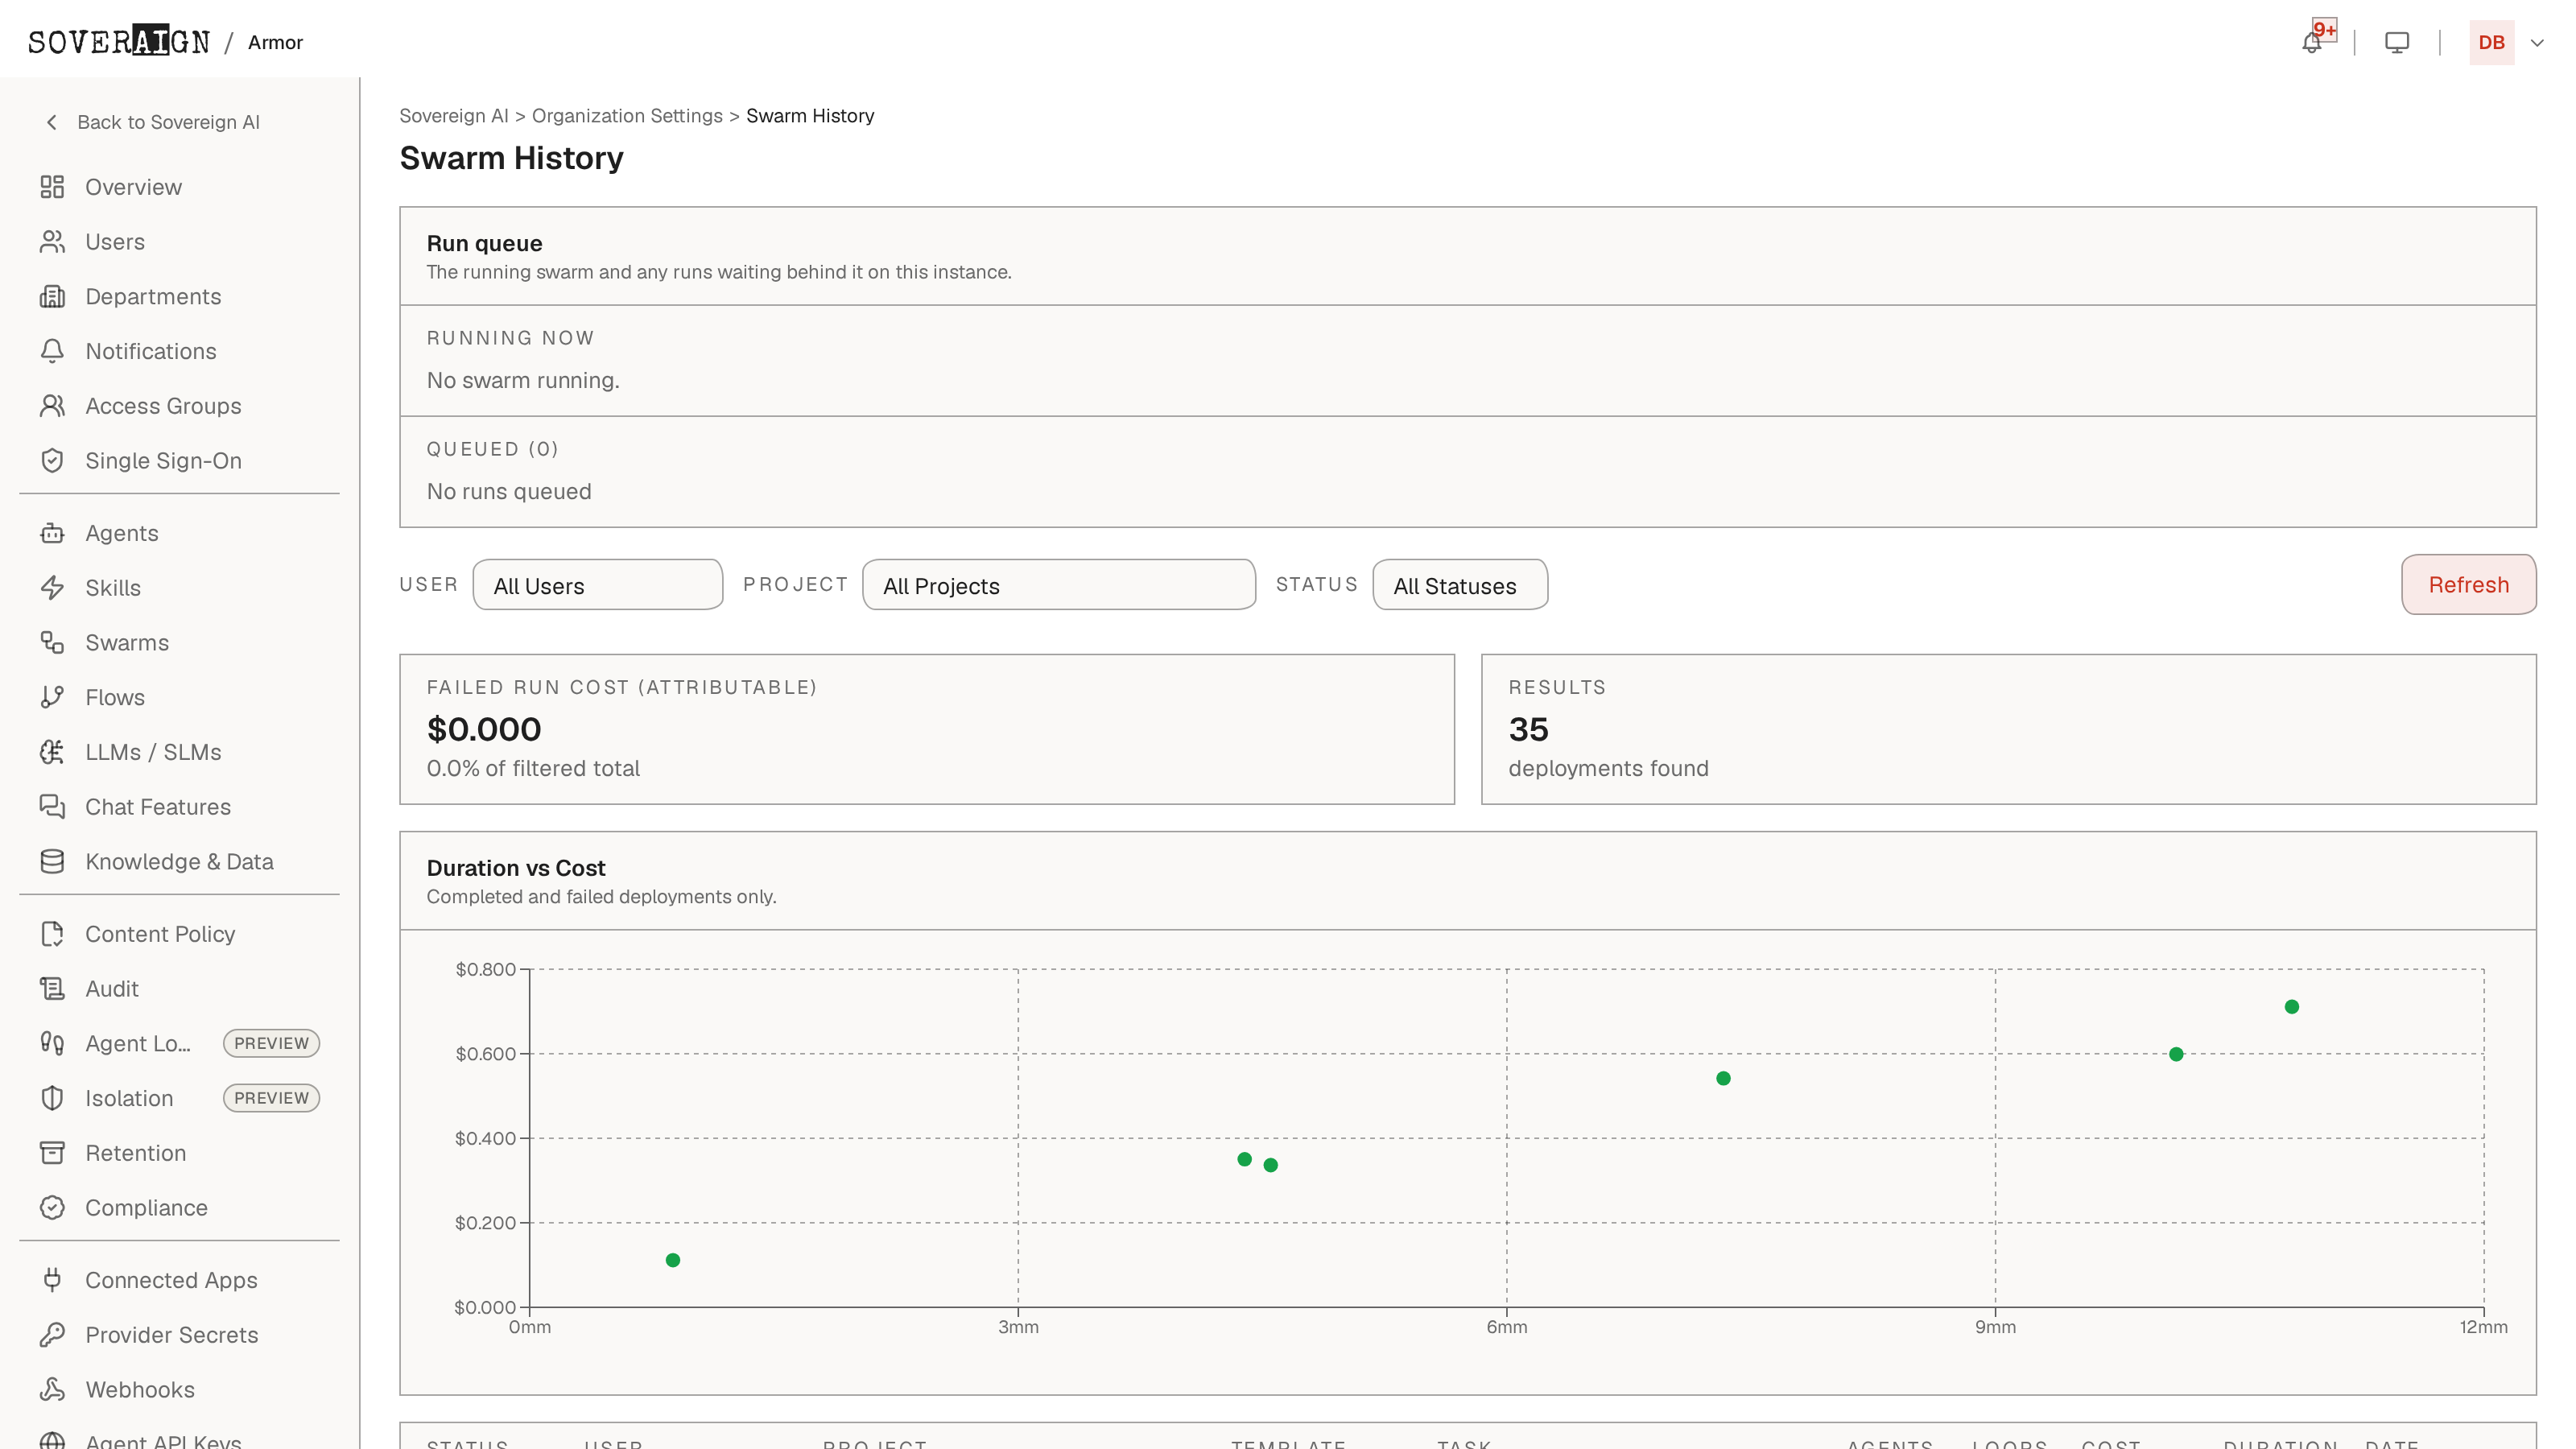Image resolution: width=2576 pixels, height=1449 pixels.
Task: Click the Isolation shield icon
Action: coord(52,1098)
